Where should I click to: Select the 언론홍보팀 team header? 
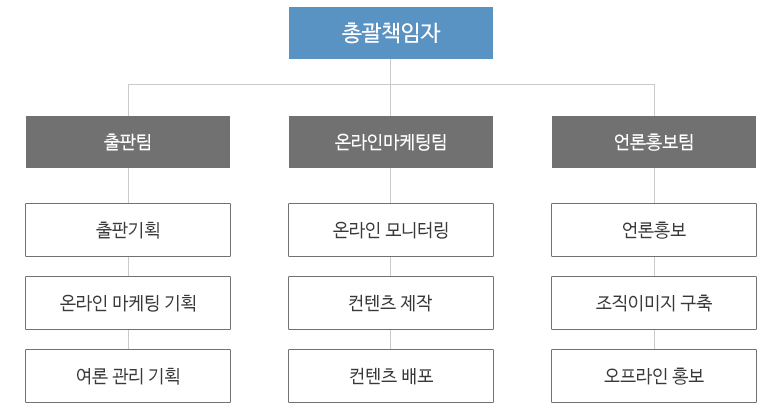[x=653, y=142]
